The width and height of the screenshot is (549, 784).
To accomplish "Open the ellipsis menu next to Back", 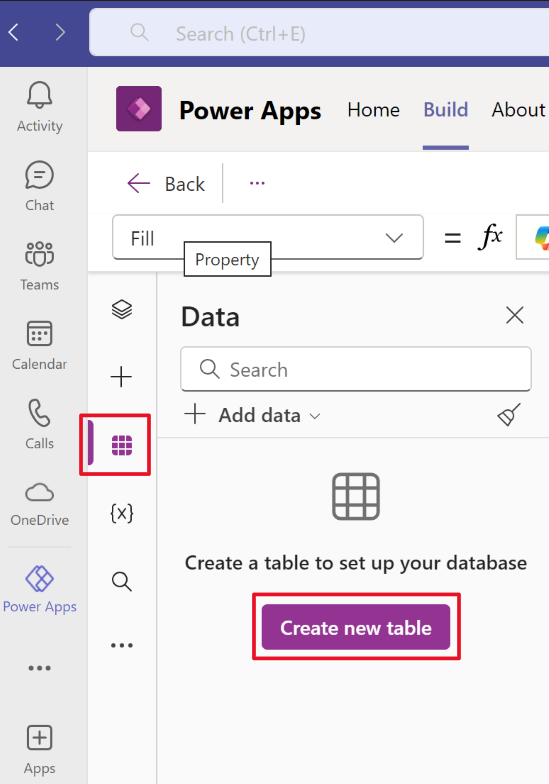I will [257, 183].
